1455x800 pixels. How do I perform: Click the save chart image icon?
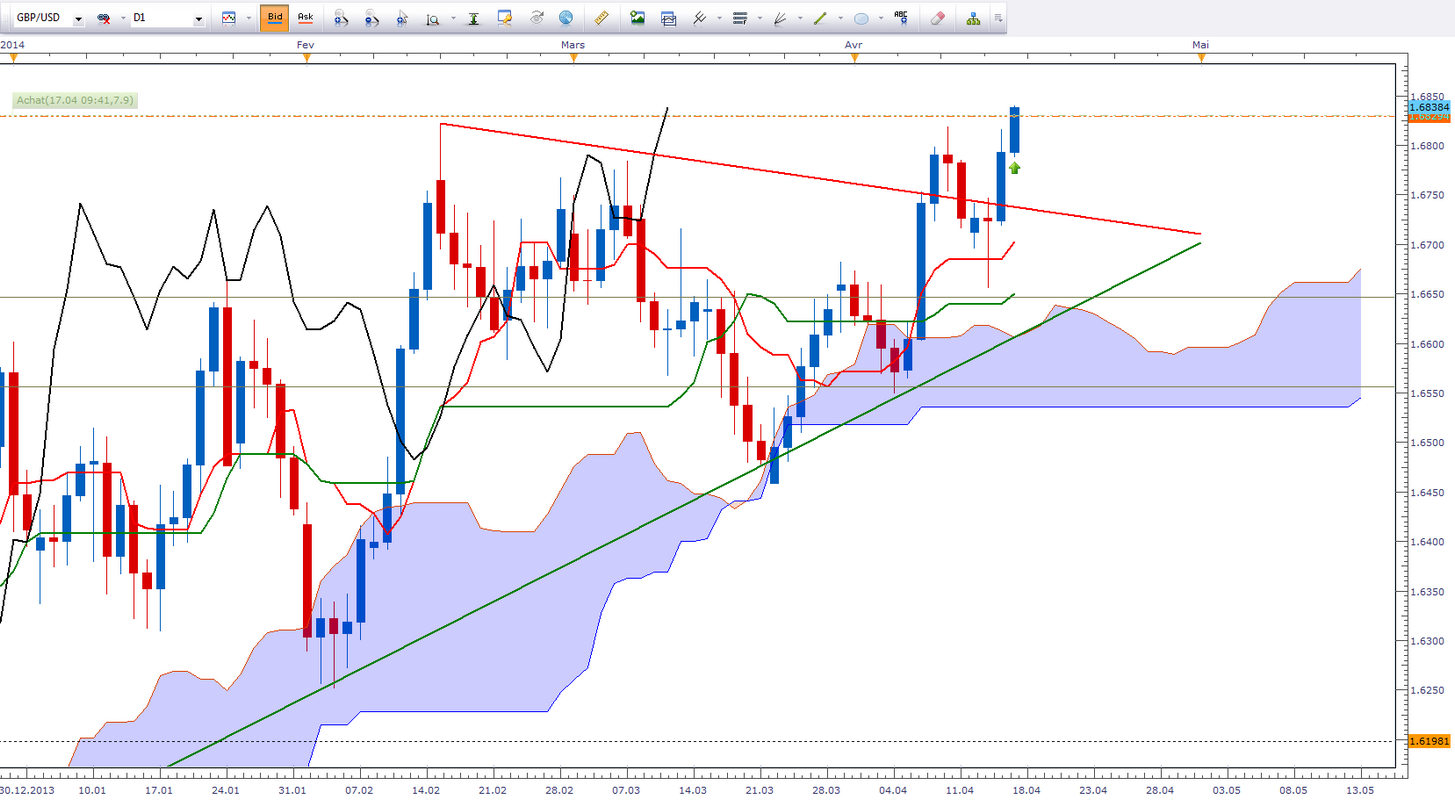[637, 18]
